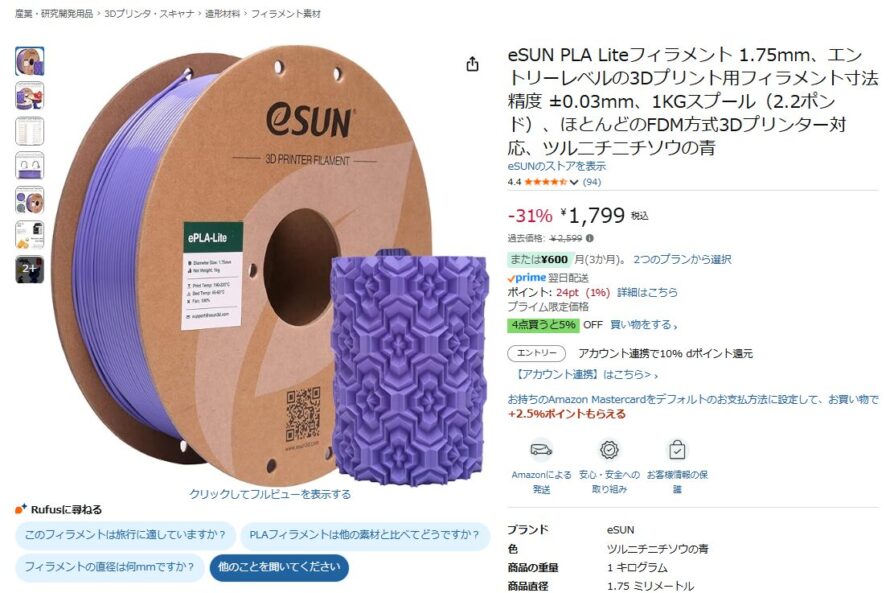Click the 他のことを聞いてください button
Screen dimensions: 890x593
[279, 567]
